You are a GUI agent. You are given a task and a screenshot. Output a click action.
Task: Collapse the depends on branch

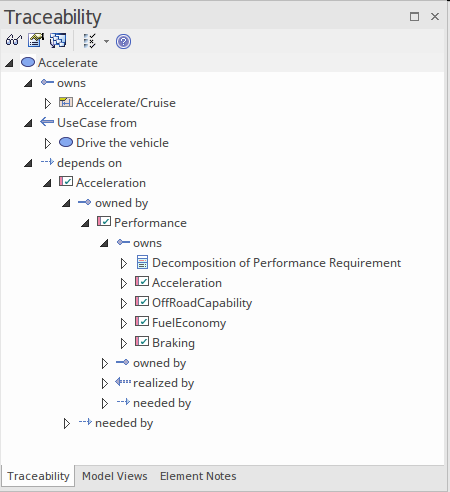29,163
